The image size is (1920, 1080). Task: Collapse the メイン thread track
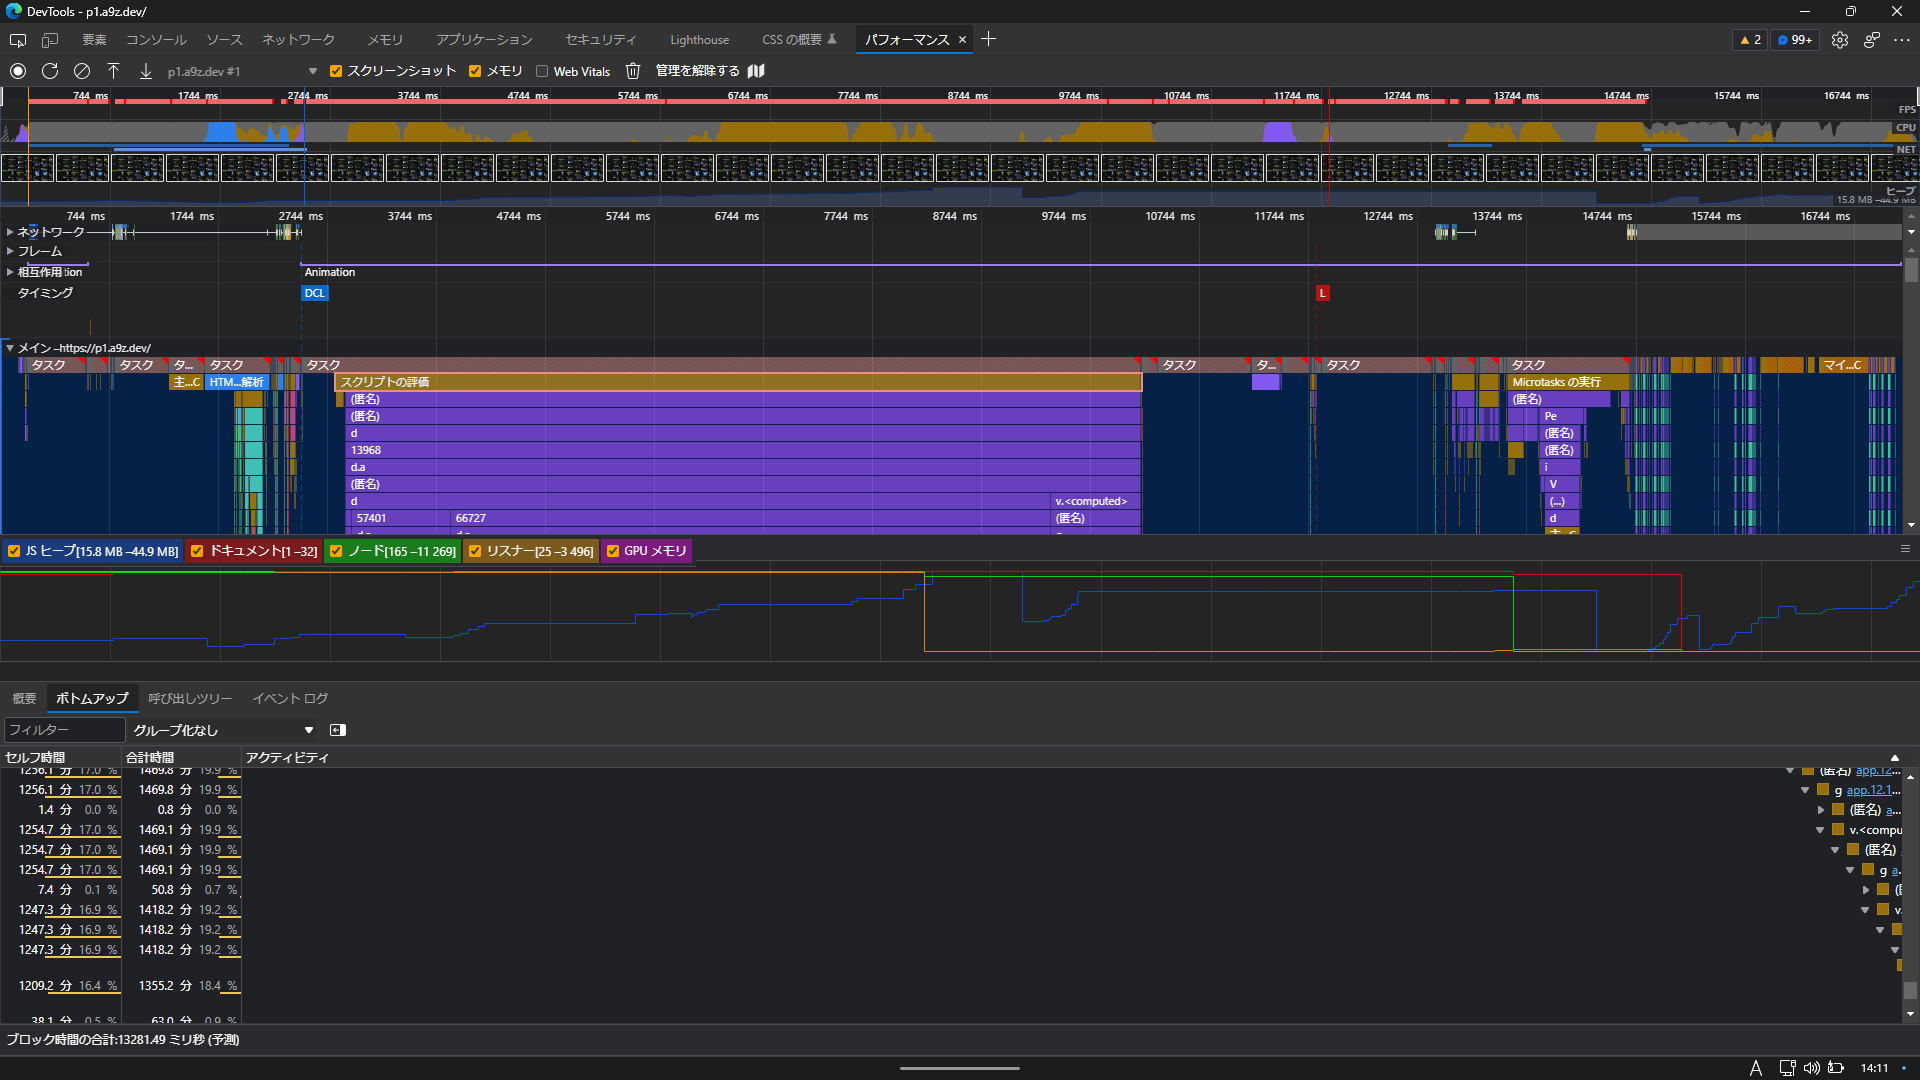click(10, 348)
